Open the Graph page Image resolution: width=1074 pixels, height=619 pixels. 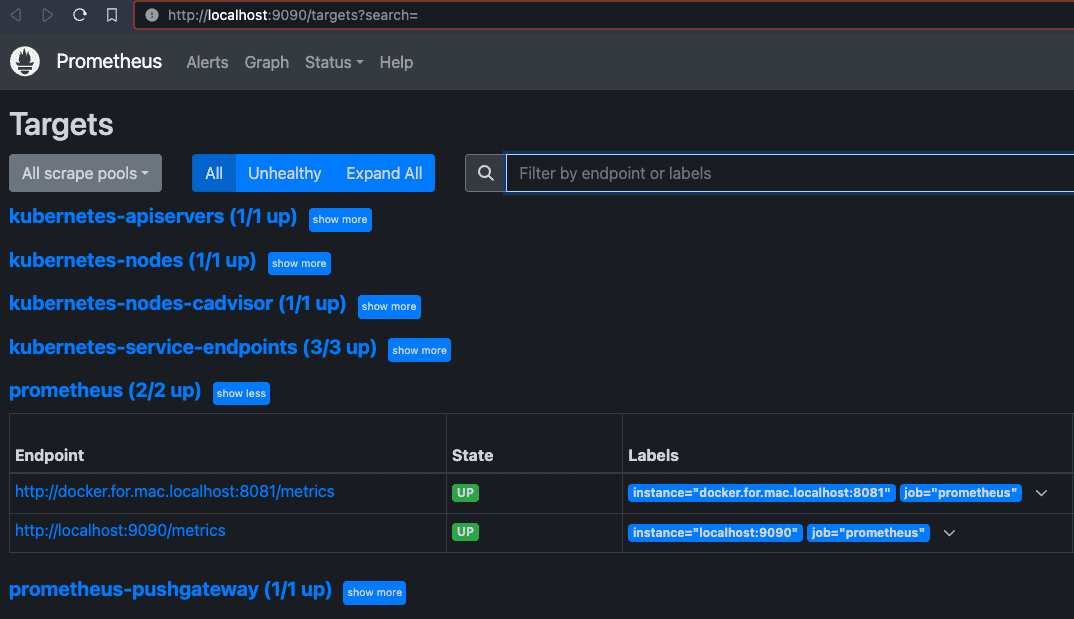point(266,62)
